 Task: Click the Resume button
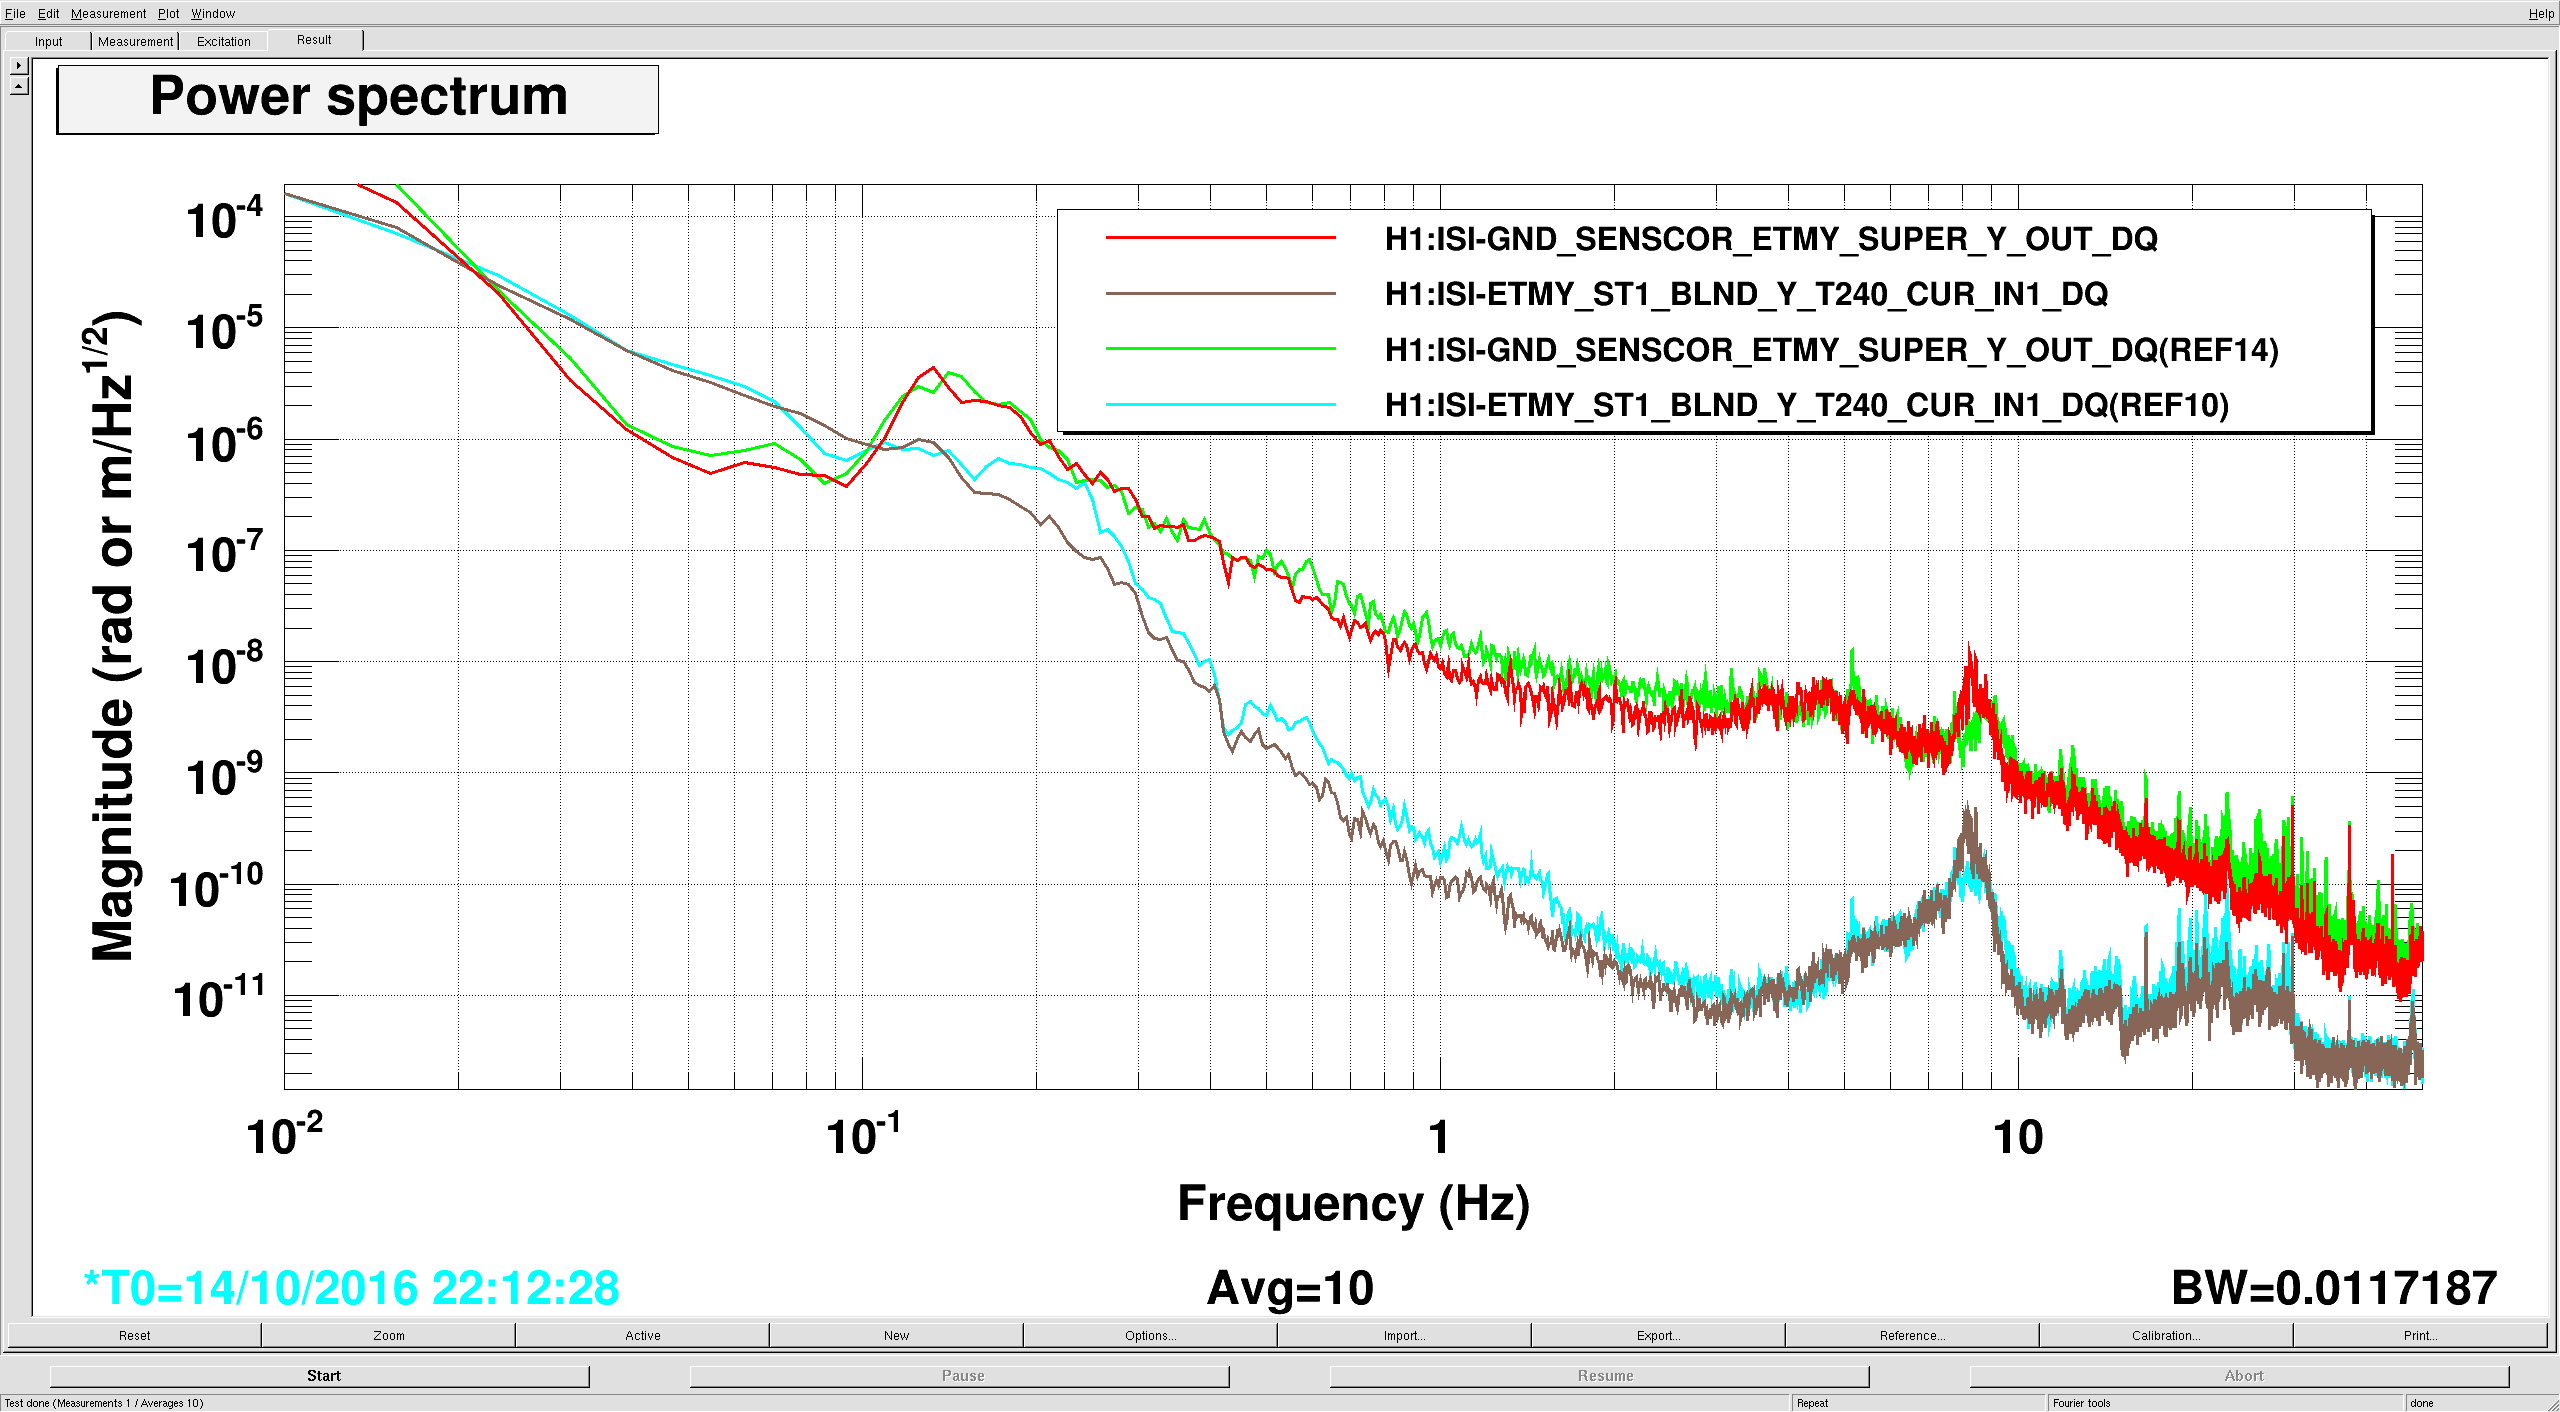1600,1376
